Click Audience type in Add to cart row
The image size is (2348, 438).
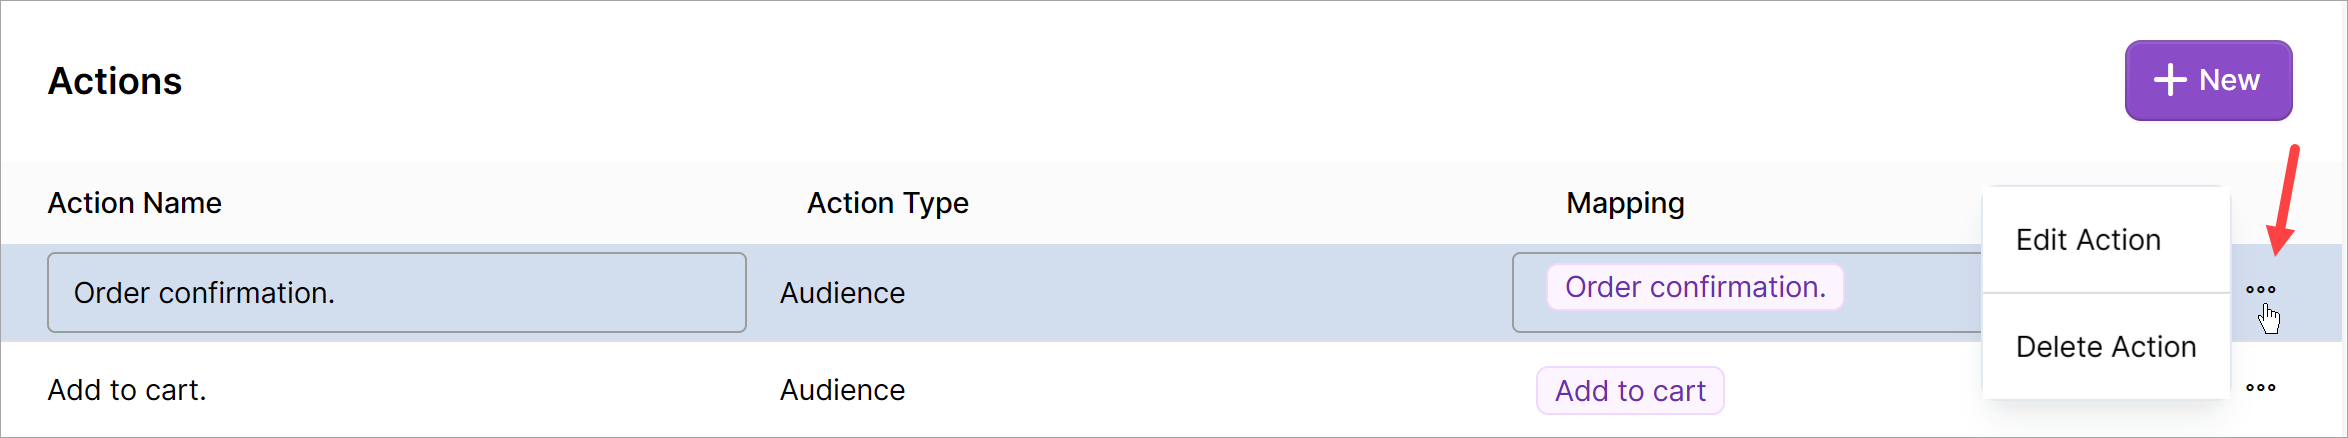click(842, 390)
